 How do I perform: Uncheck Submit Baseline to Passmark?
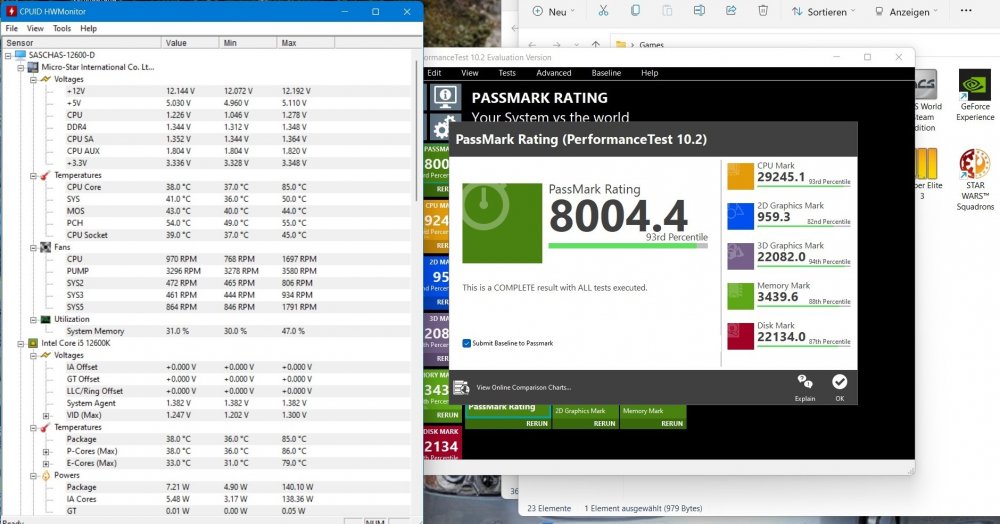467,343
